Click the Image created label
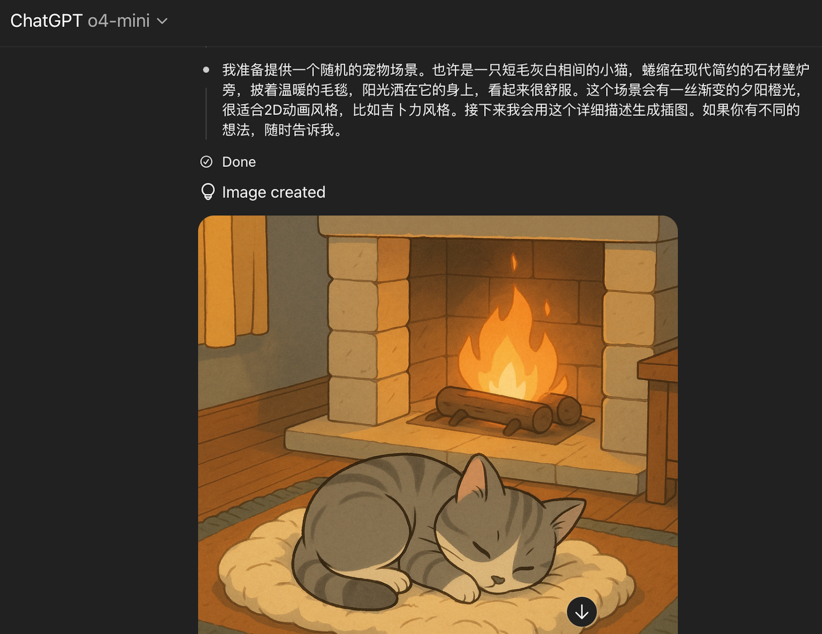822x634 pixels. pos(274,192)
